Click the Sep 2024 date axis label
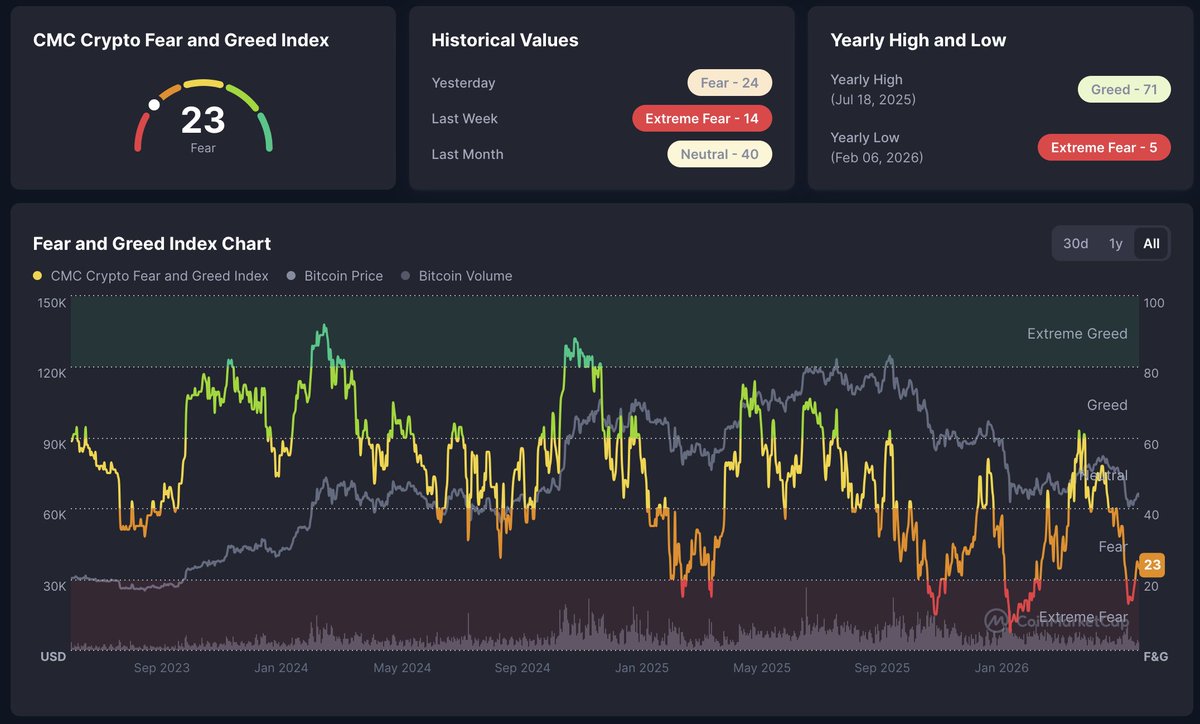 (x=522, y=668)
